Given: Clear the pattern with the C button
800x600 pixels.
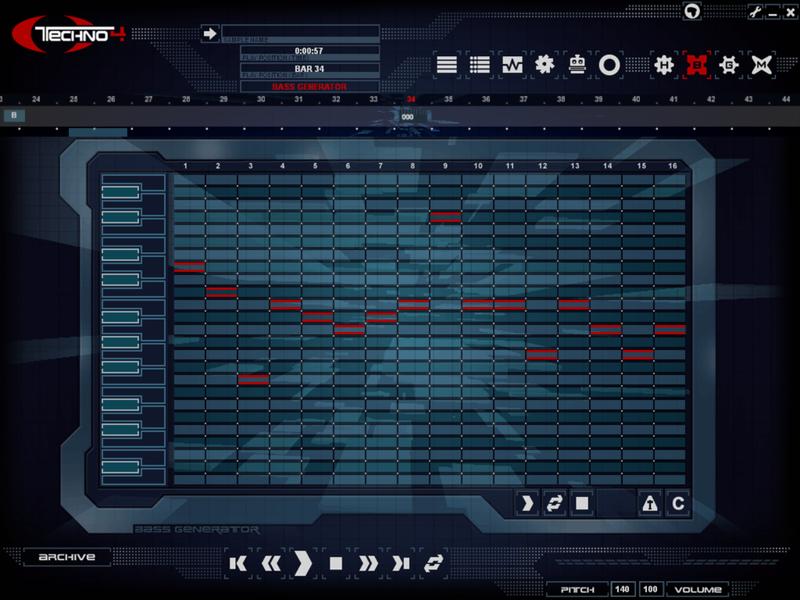Looking at the screenshot, I should pos(678,504).
